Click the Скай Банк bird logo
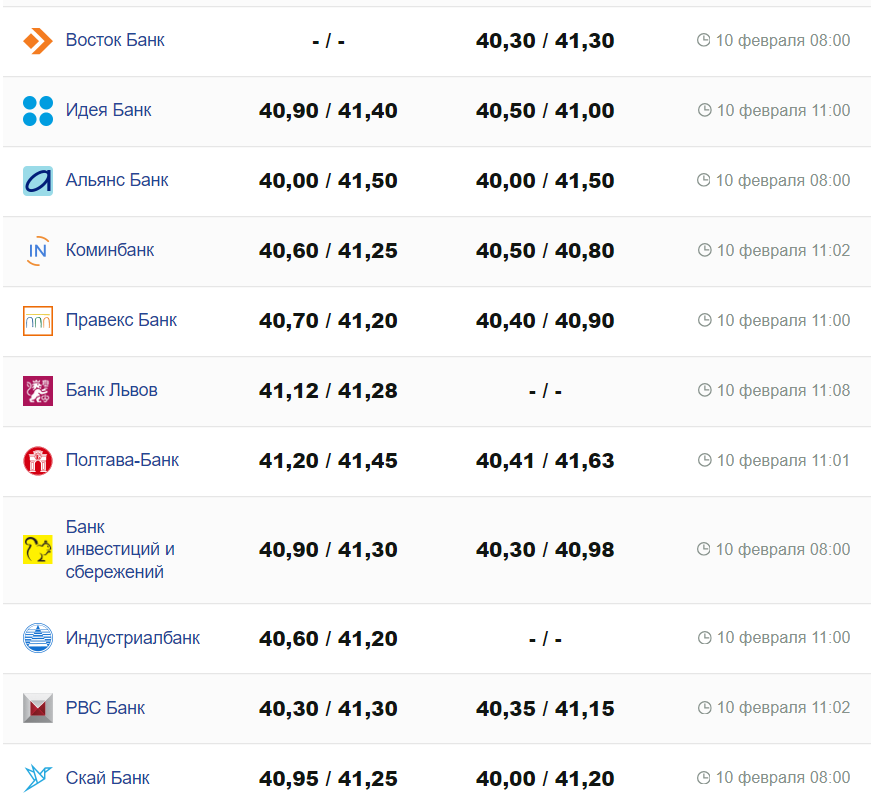The height and width of the screenshot is (812, 891). (37, 778)
